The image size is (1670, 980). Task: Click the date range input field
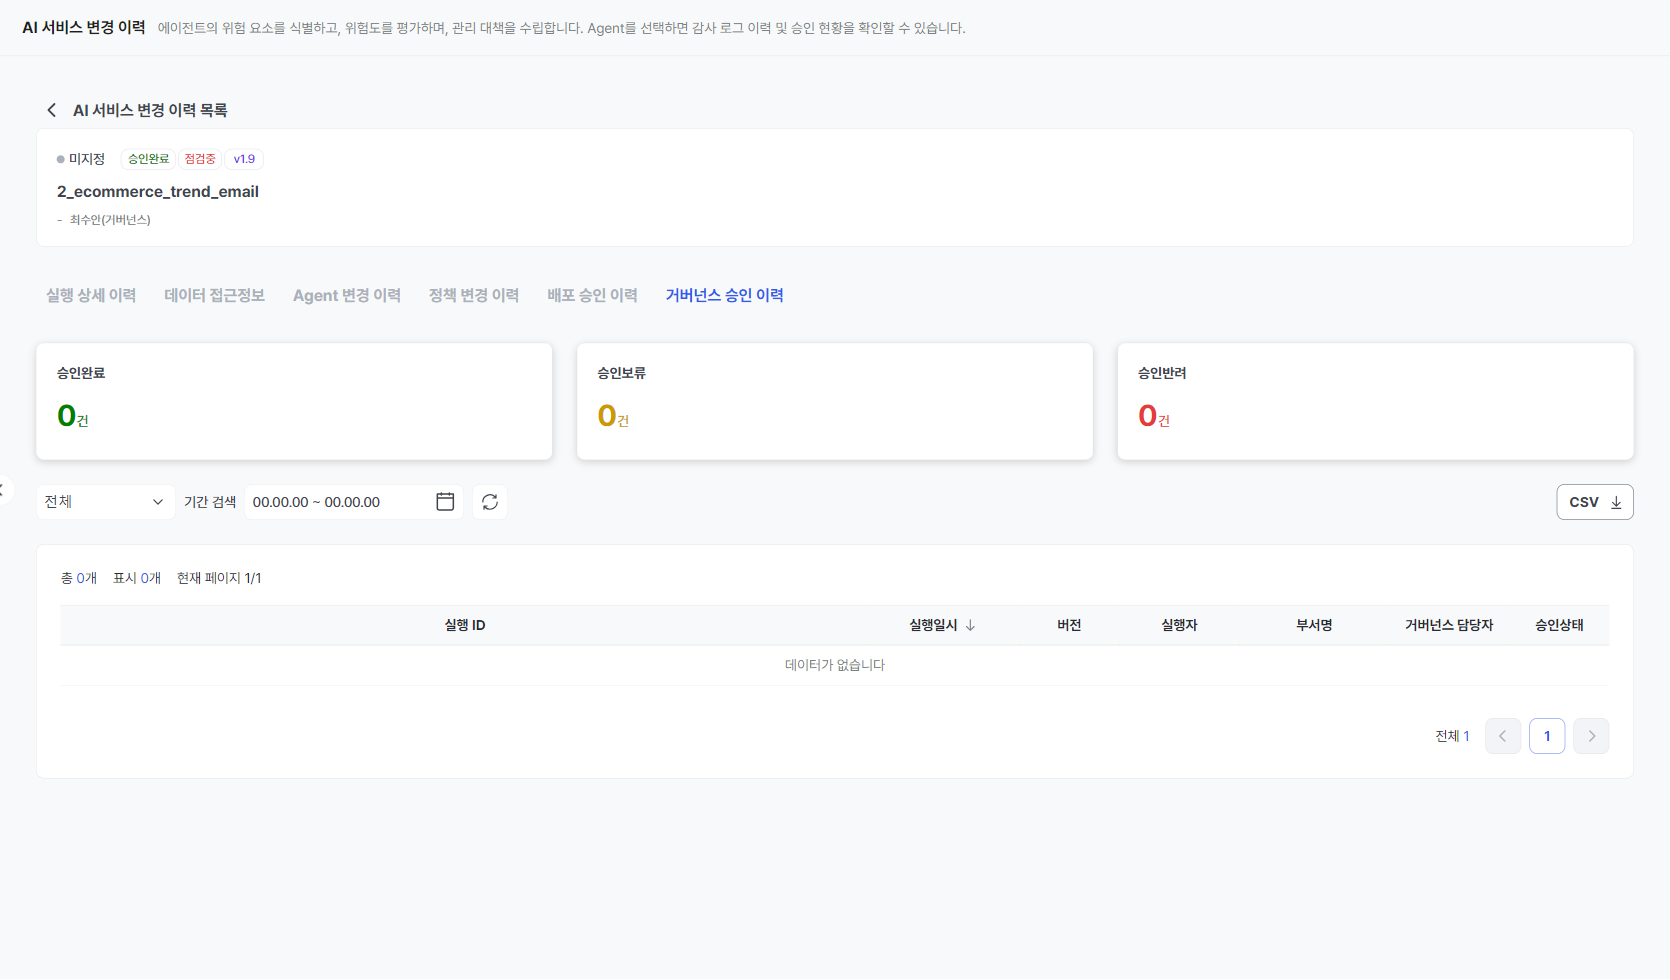pos(353,502)
